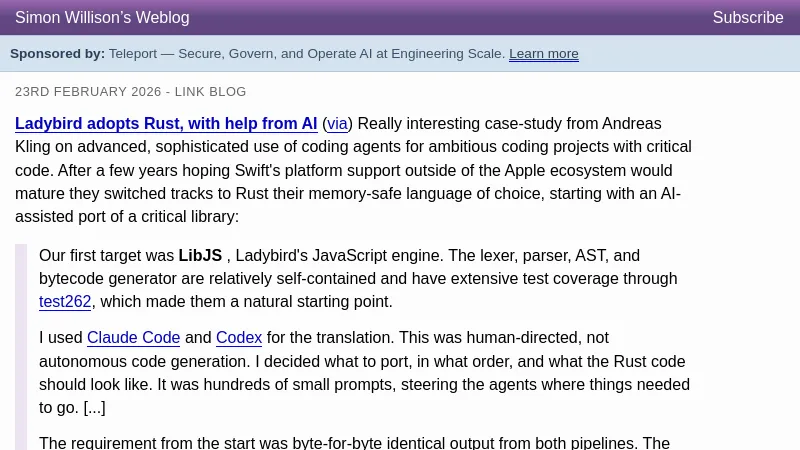The width and height of the screenshot is (800, 450).
Task: Click Subscribe in the header
Action: tap(747, 18)
